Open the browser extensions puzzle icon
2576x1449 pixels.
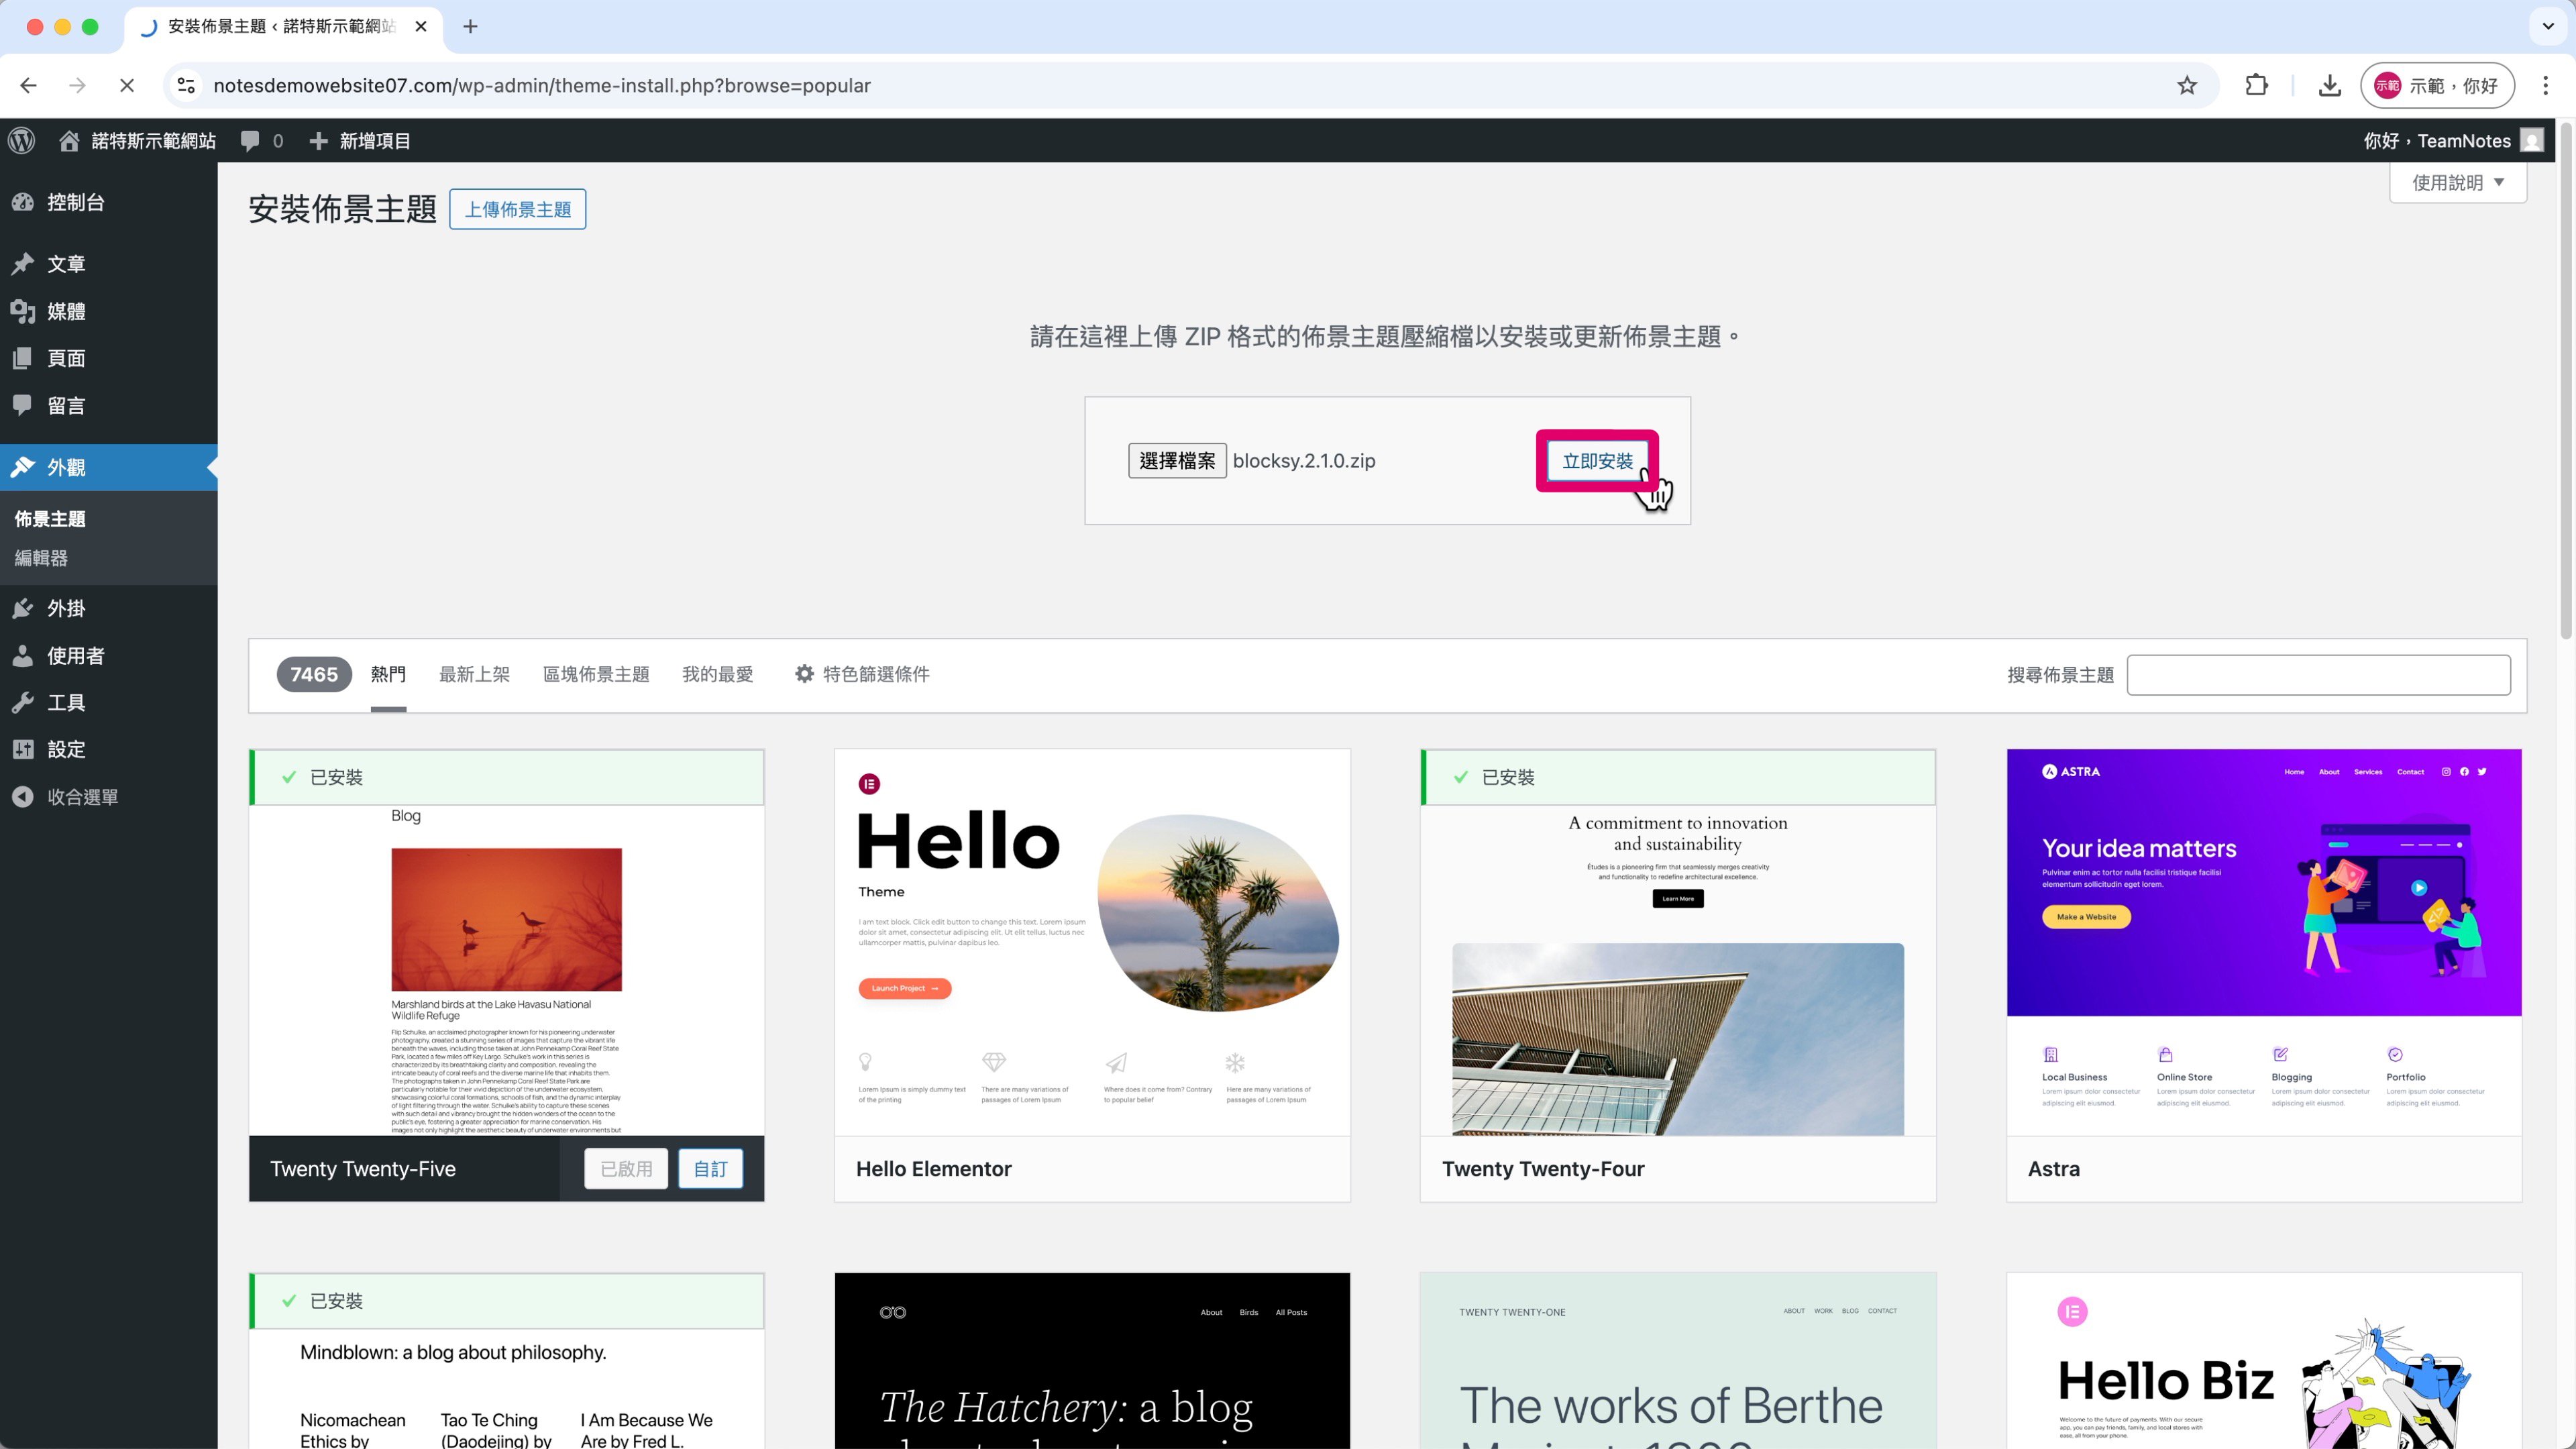point(2256,86)
